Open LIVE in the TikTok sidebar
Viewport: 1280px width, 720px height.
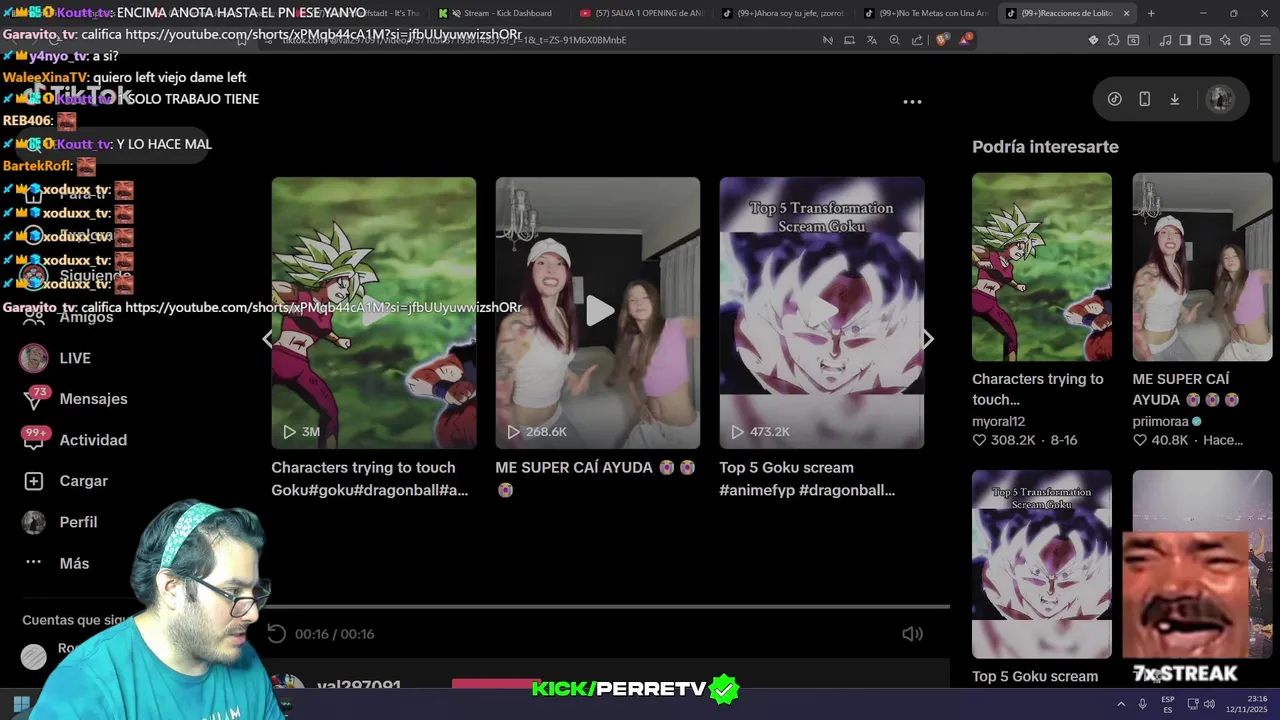(75, 358)
